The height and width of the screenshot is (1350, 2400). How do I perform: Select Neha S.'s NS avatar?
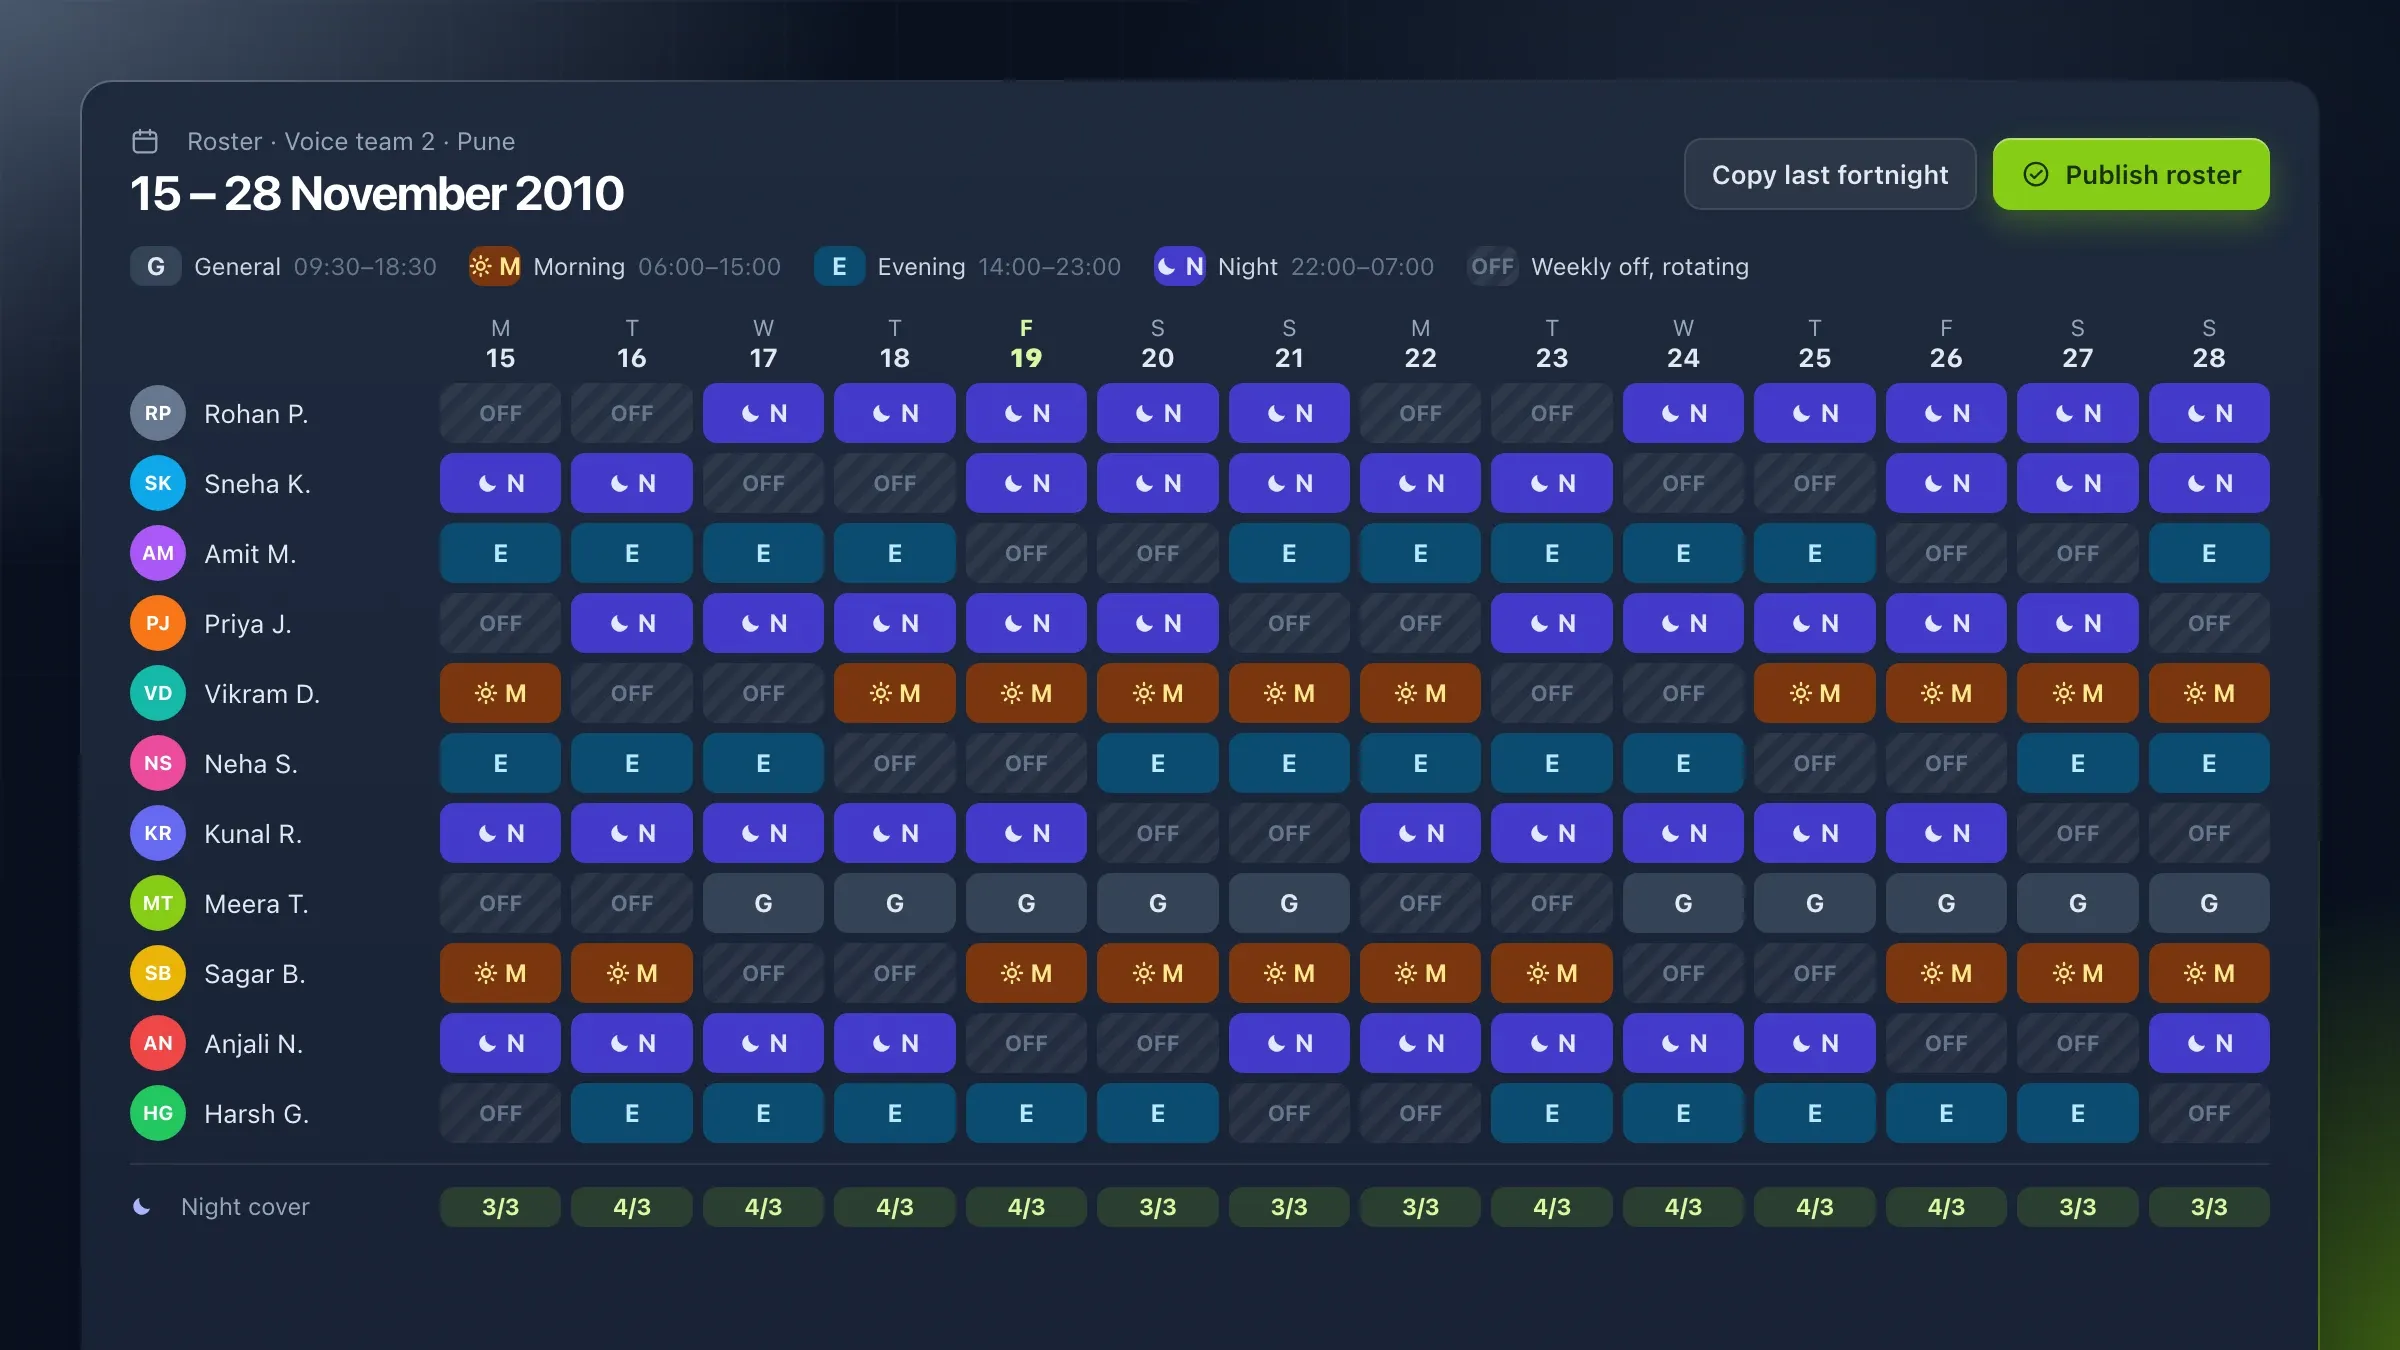tap(158, 763)
